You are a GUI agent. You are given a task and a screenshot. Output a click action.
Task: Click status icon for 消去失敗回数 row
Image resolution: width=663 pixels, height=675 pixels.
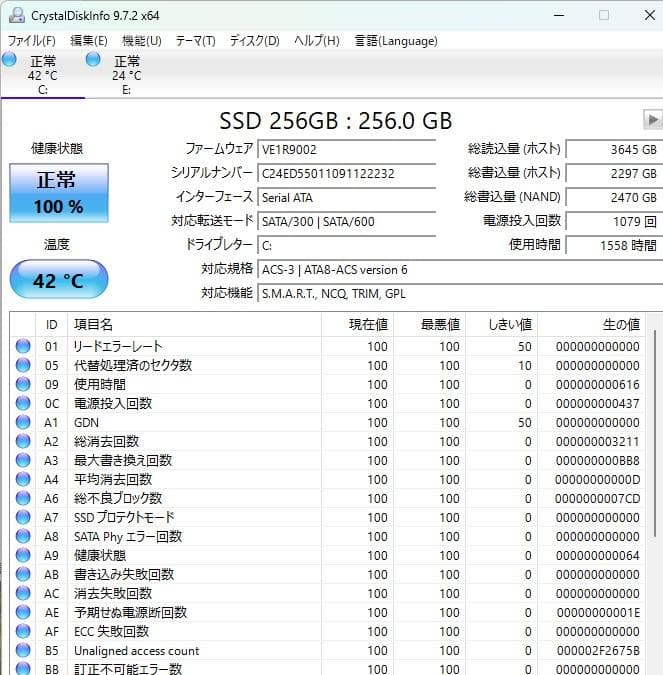23,593
